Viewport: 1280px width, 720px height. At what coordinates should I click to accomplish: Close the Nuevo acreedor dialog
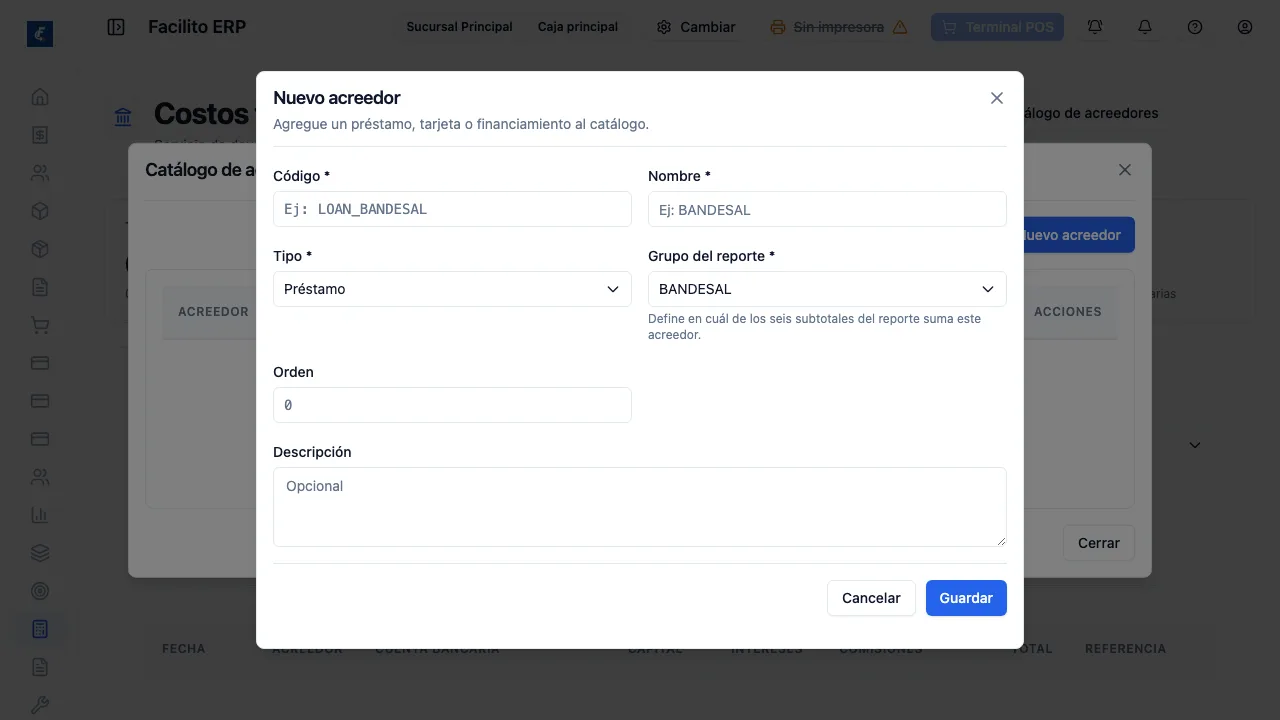point(996,98)
